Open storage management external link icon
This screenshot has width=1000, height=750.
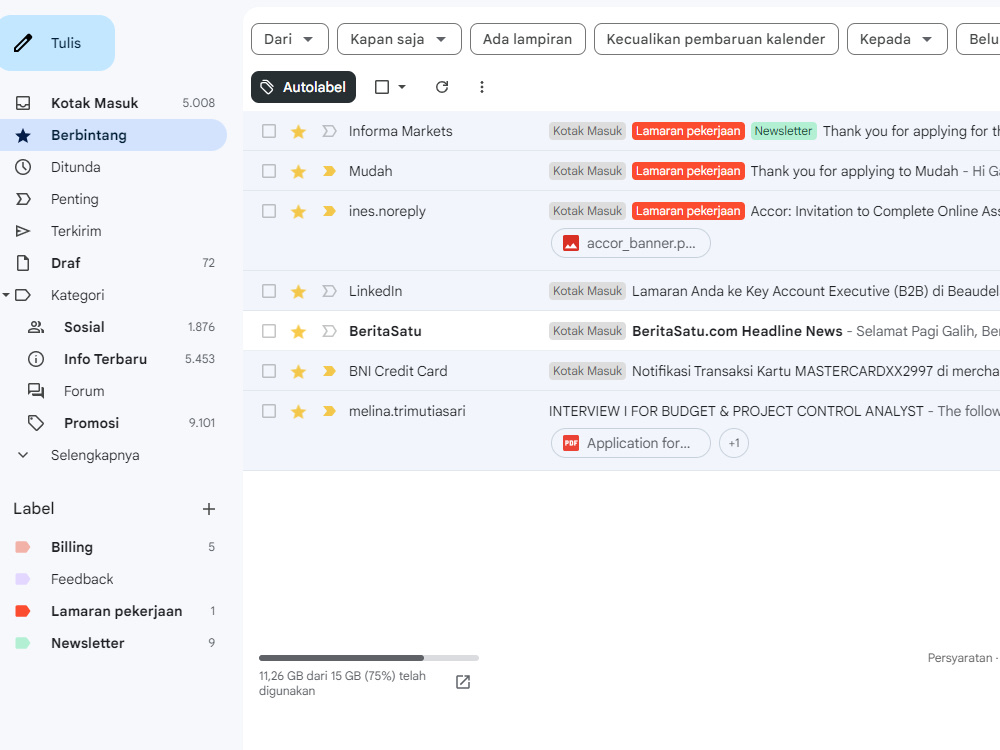[463, 682]
